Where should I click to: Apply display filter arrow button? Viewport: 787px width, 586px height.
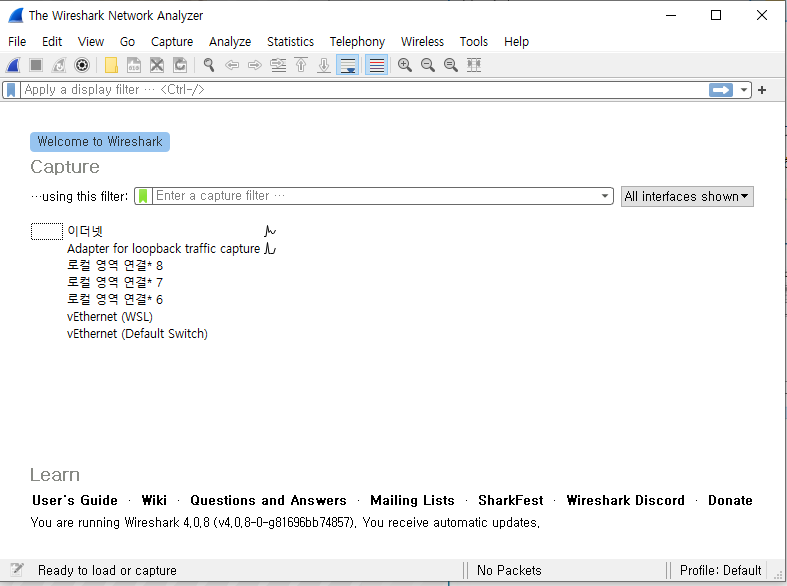721,90
